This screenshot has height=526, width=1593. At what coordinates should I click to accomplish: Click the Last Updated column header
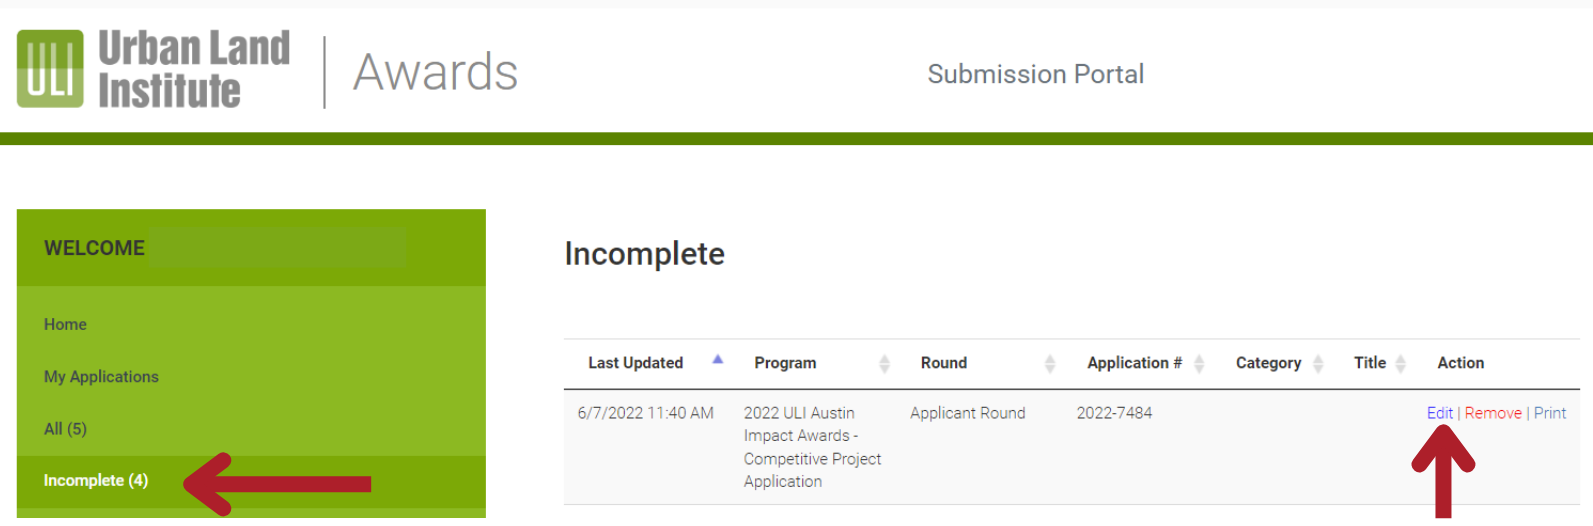point(635,363)
